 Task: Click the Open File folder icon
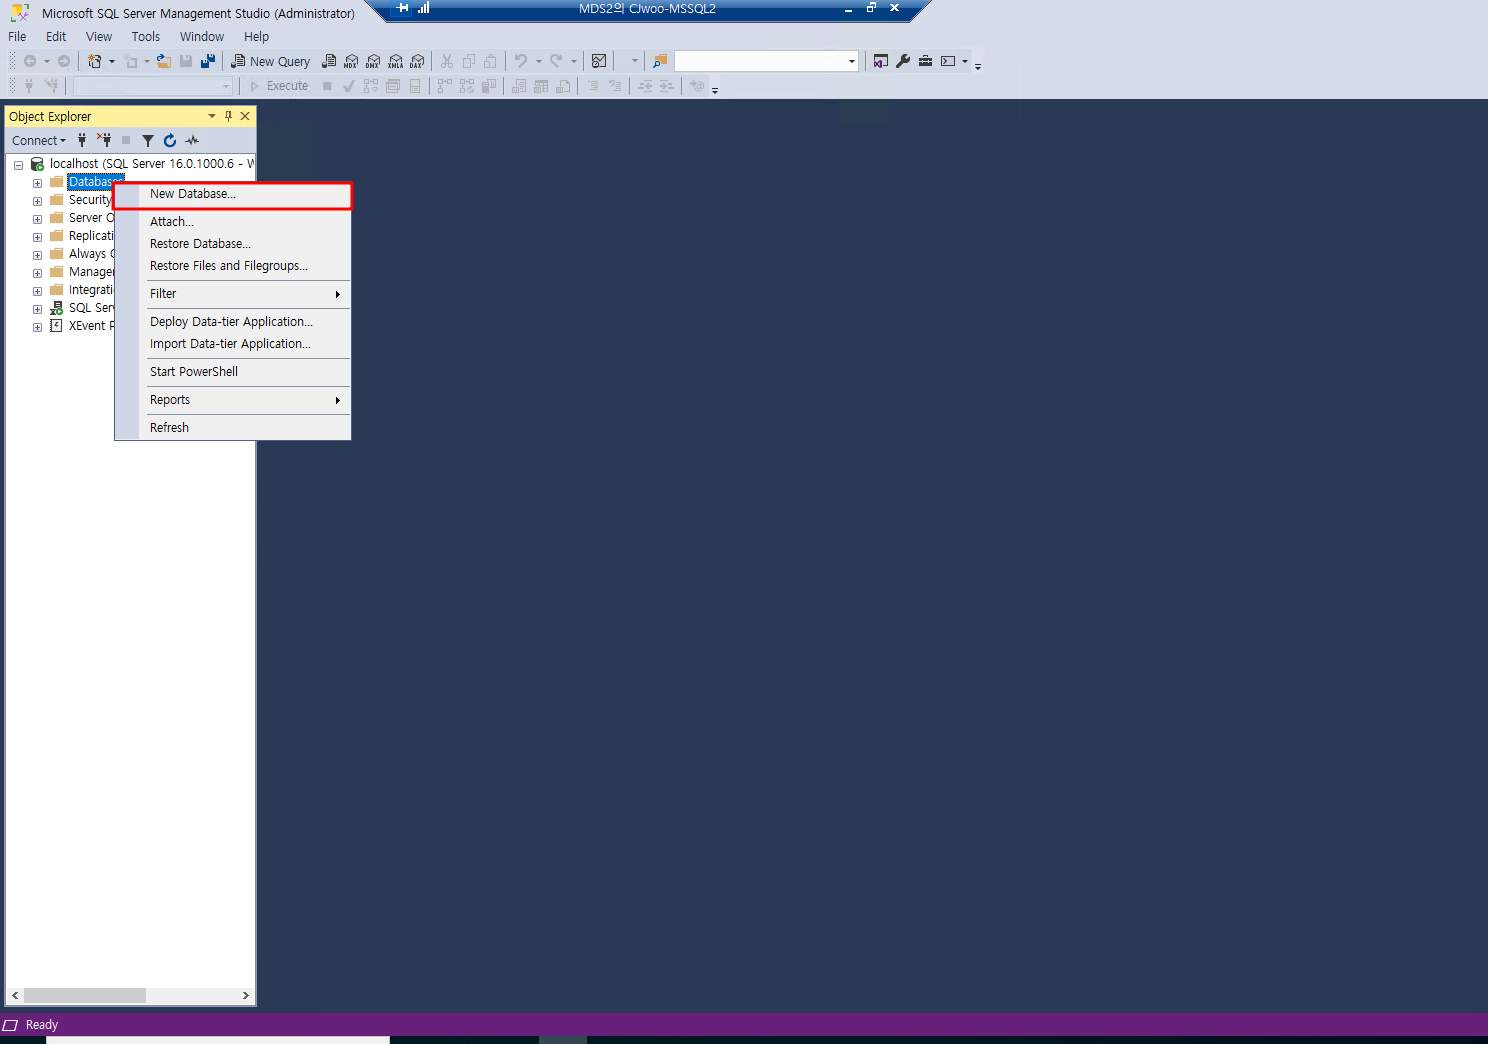point(164,61)
